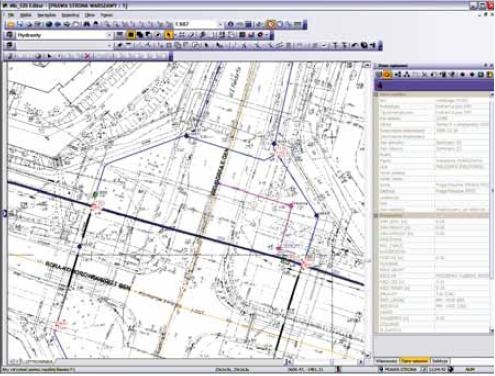495x376 pixels.
Task: Click the last icon of the third toolbar
Action: pyautogui.click(x=373, y=45)
